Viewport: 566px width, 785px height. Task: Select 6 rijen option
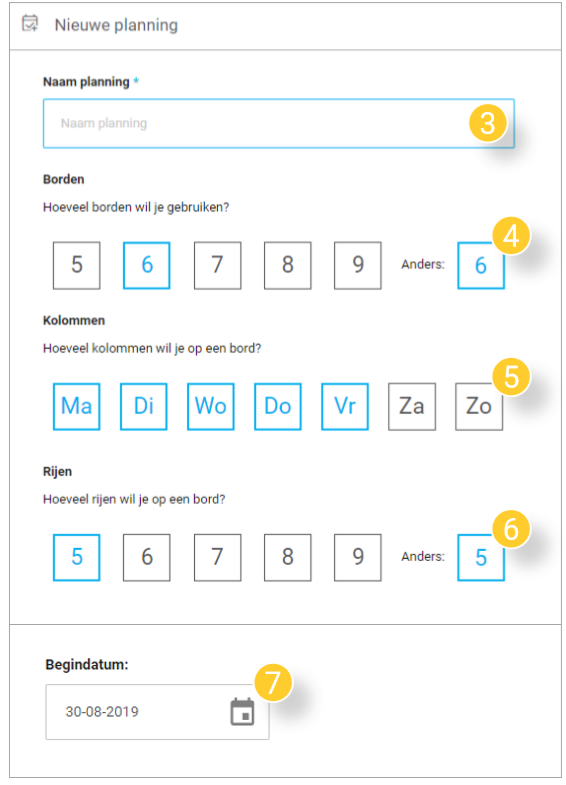point(147,557)
